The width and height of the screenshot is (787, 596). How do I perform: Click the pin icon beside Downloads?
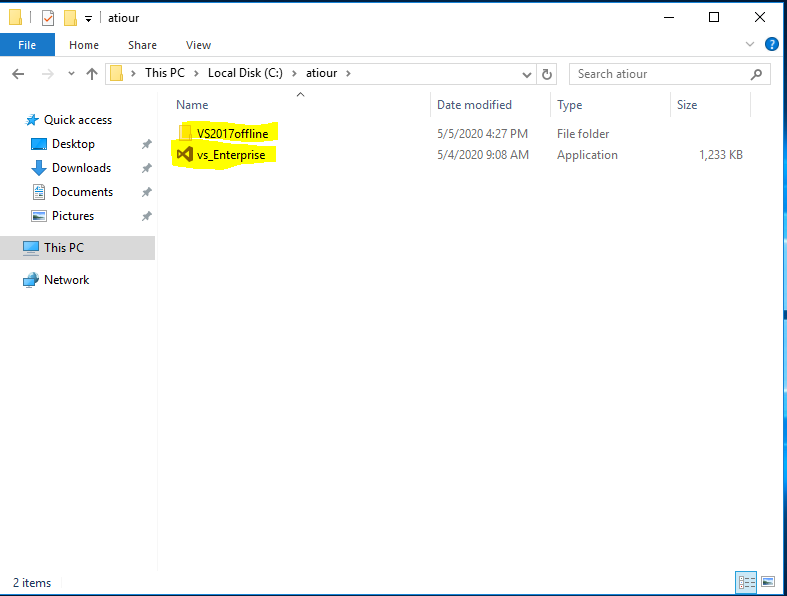146,168
